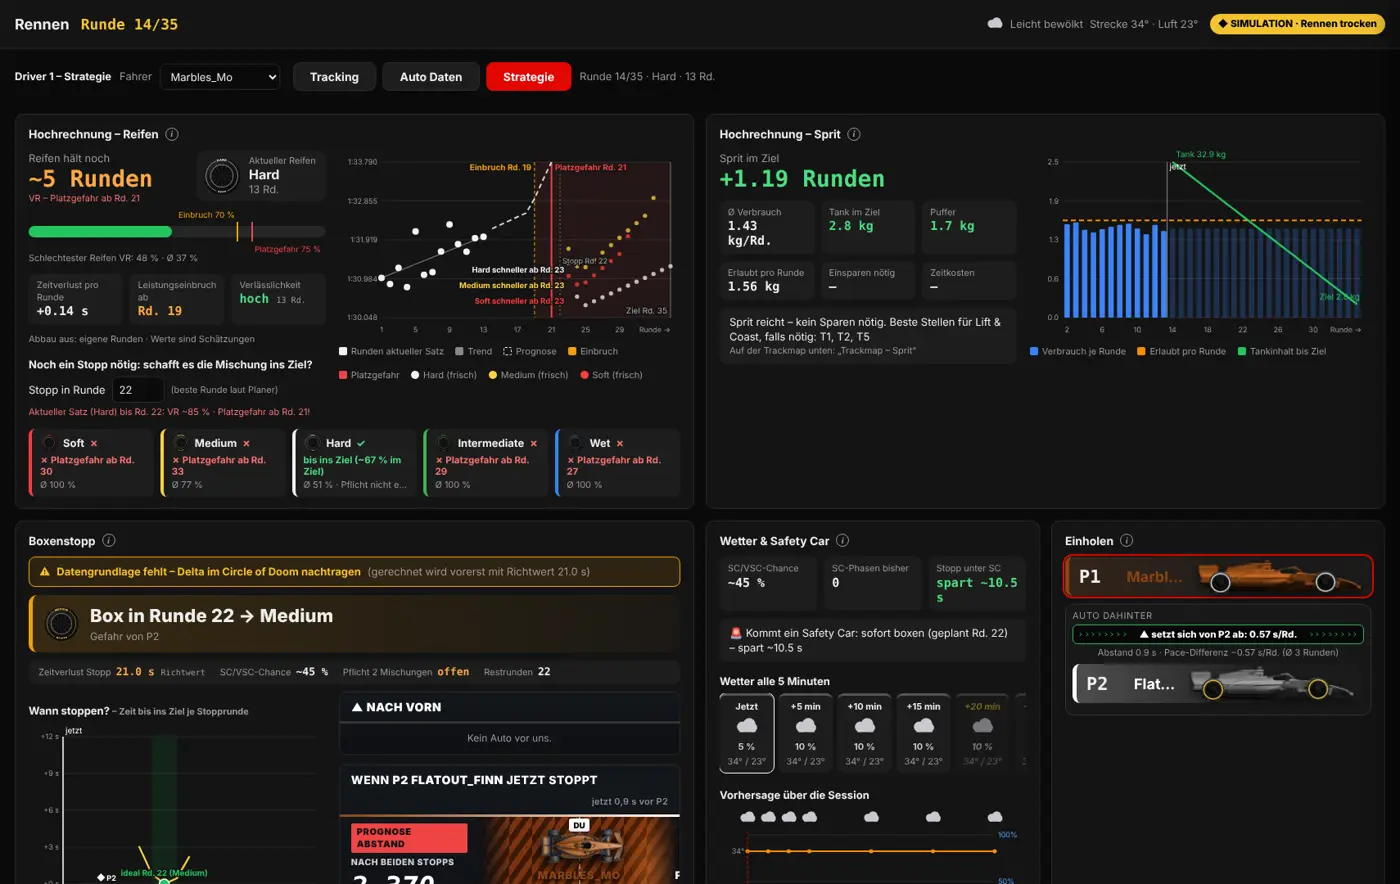
Task: Click the P2 grey car image
Action: point(1270,685)
